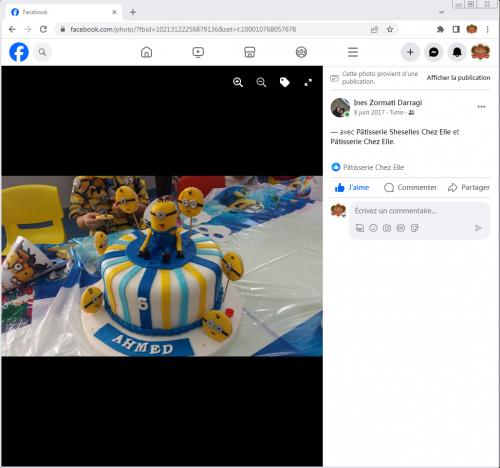Image resolution: width=500 pixels, height=468 pixels.
Task: Click the 8 juin 2017 date
Action: 369,113
